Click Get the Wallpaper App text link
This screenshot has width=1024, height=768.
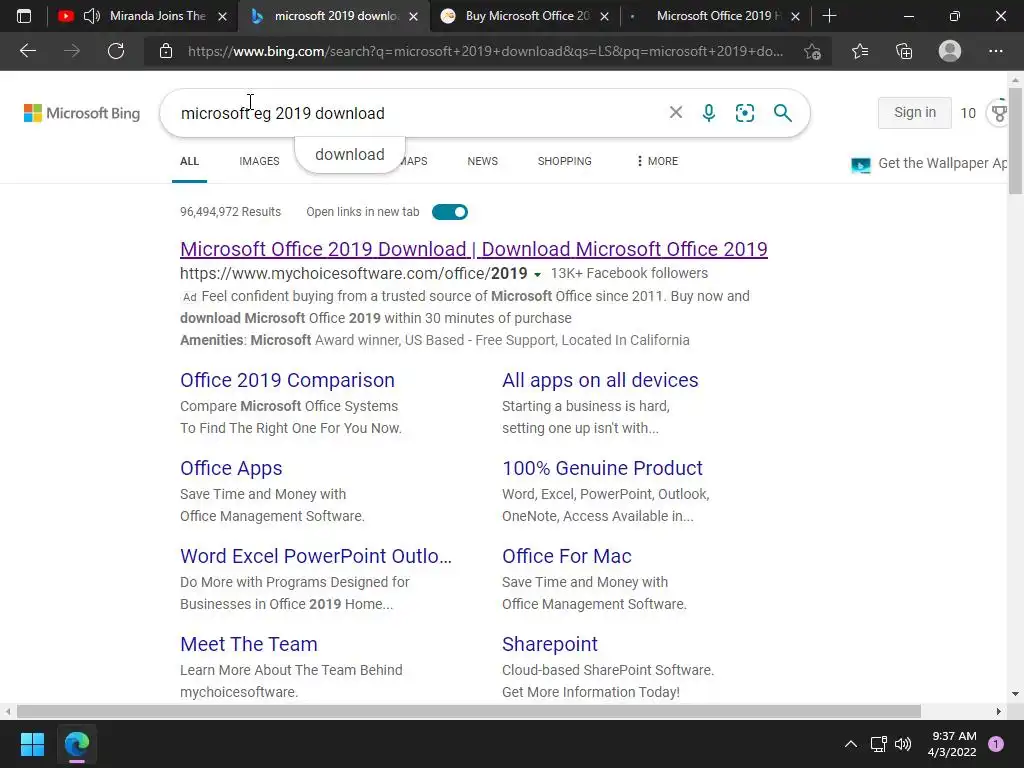[943, 163]
